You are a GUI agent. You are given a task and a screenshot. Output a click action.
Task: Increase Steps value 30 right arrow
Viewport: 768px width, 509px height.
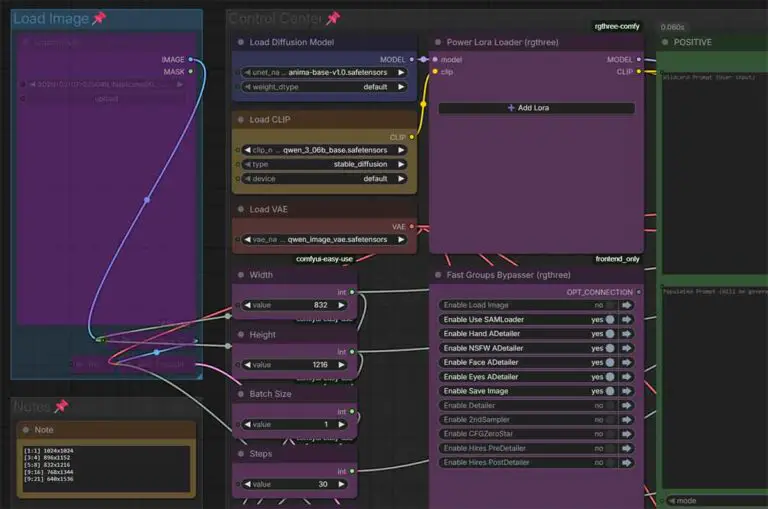pyautogui.click(x=341, y=484)
